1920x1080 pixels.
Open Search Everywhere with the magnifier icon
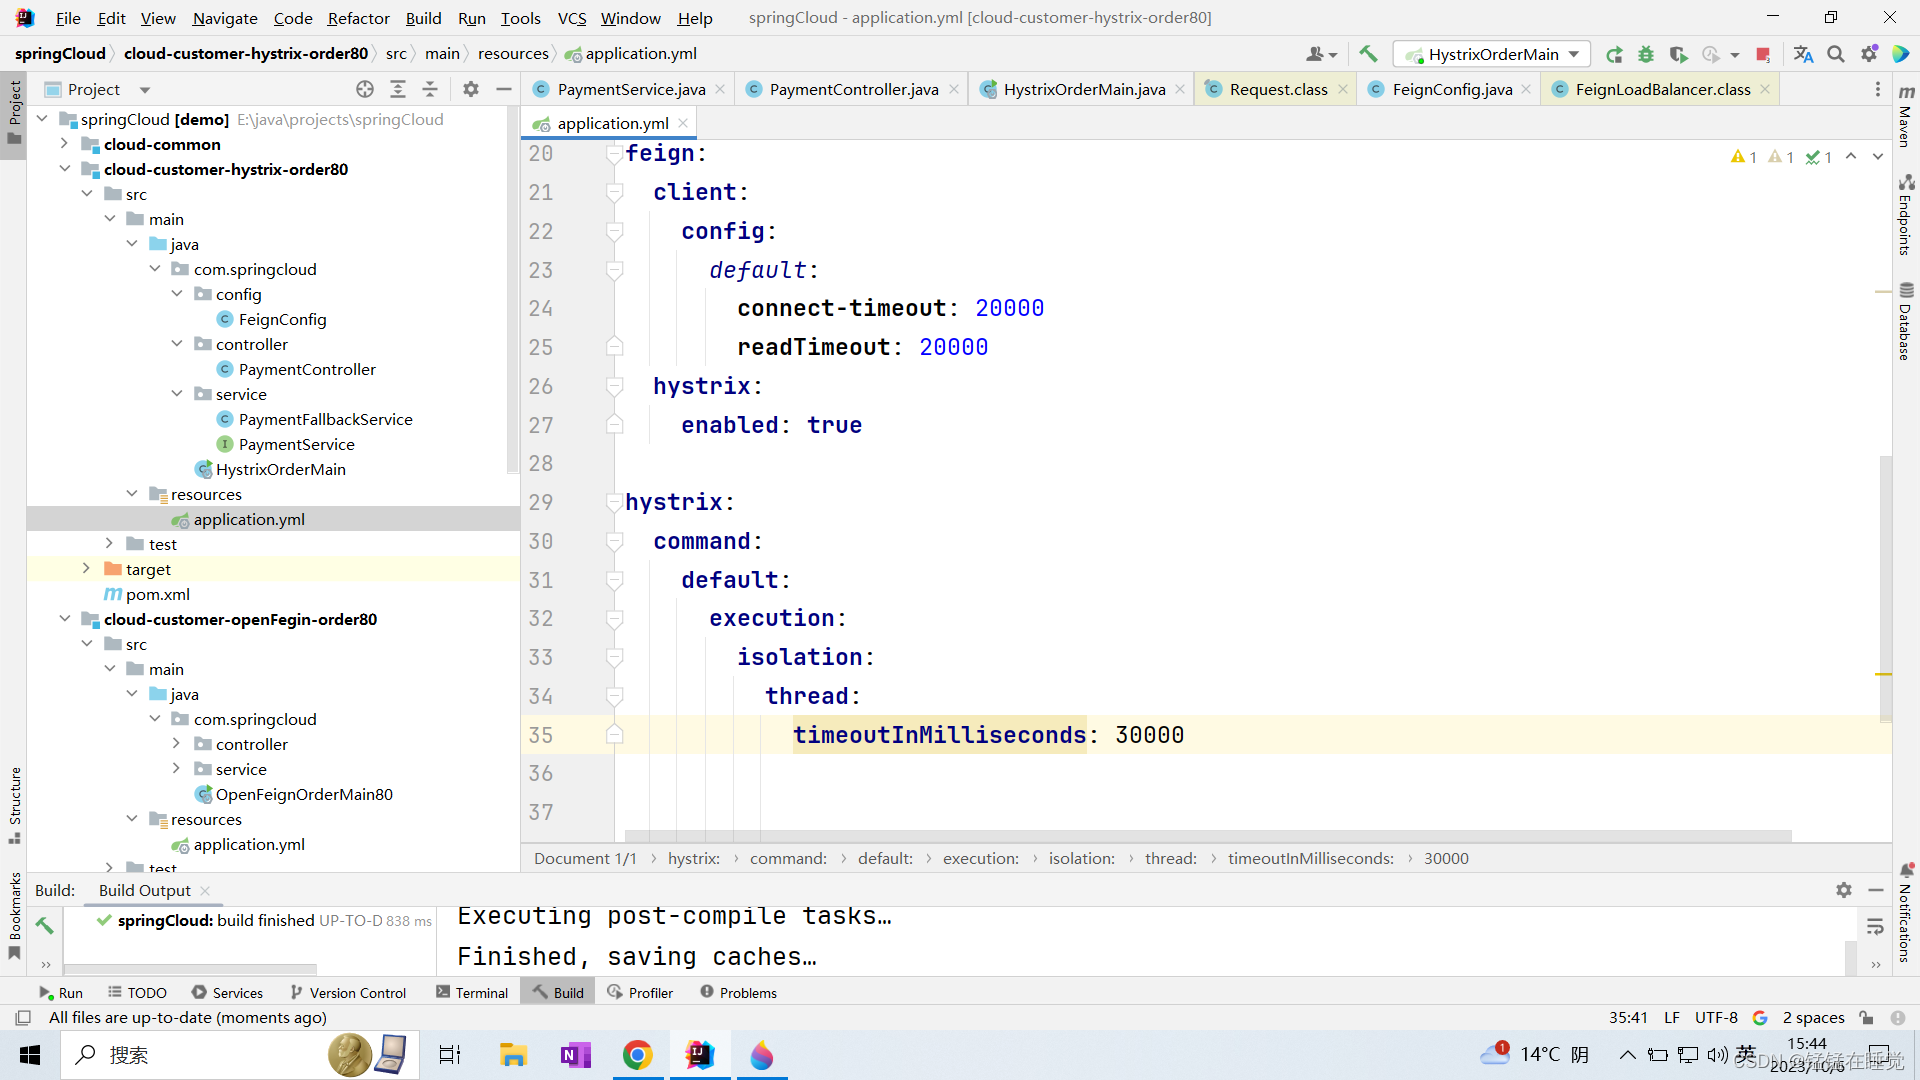pyautogui.click(x=1836, y=54)
